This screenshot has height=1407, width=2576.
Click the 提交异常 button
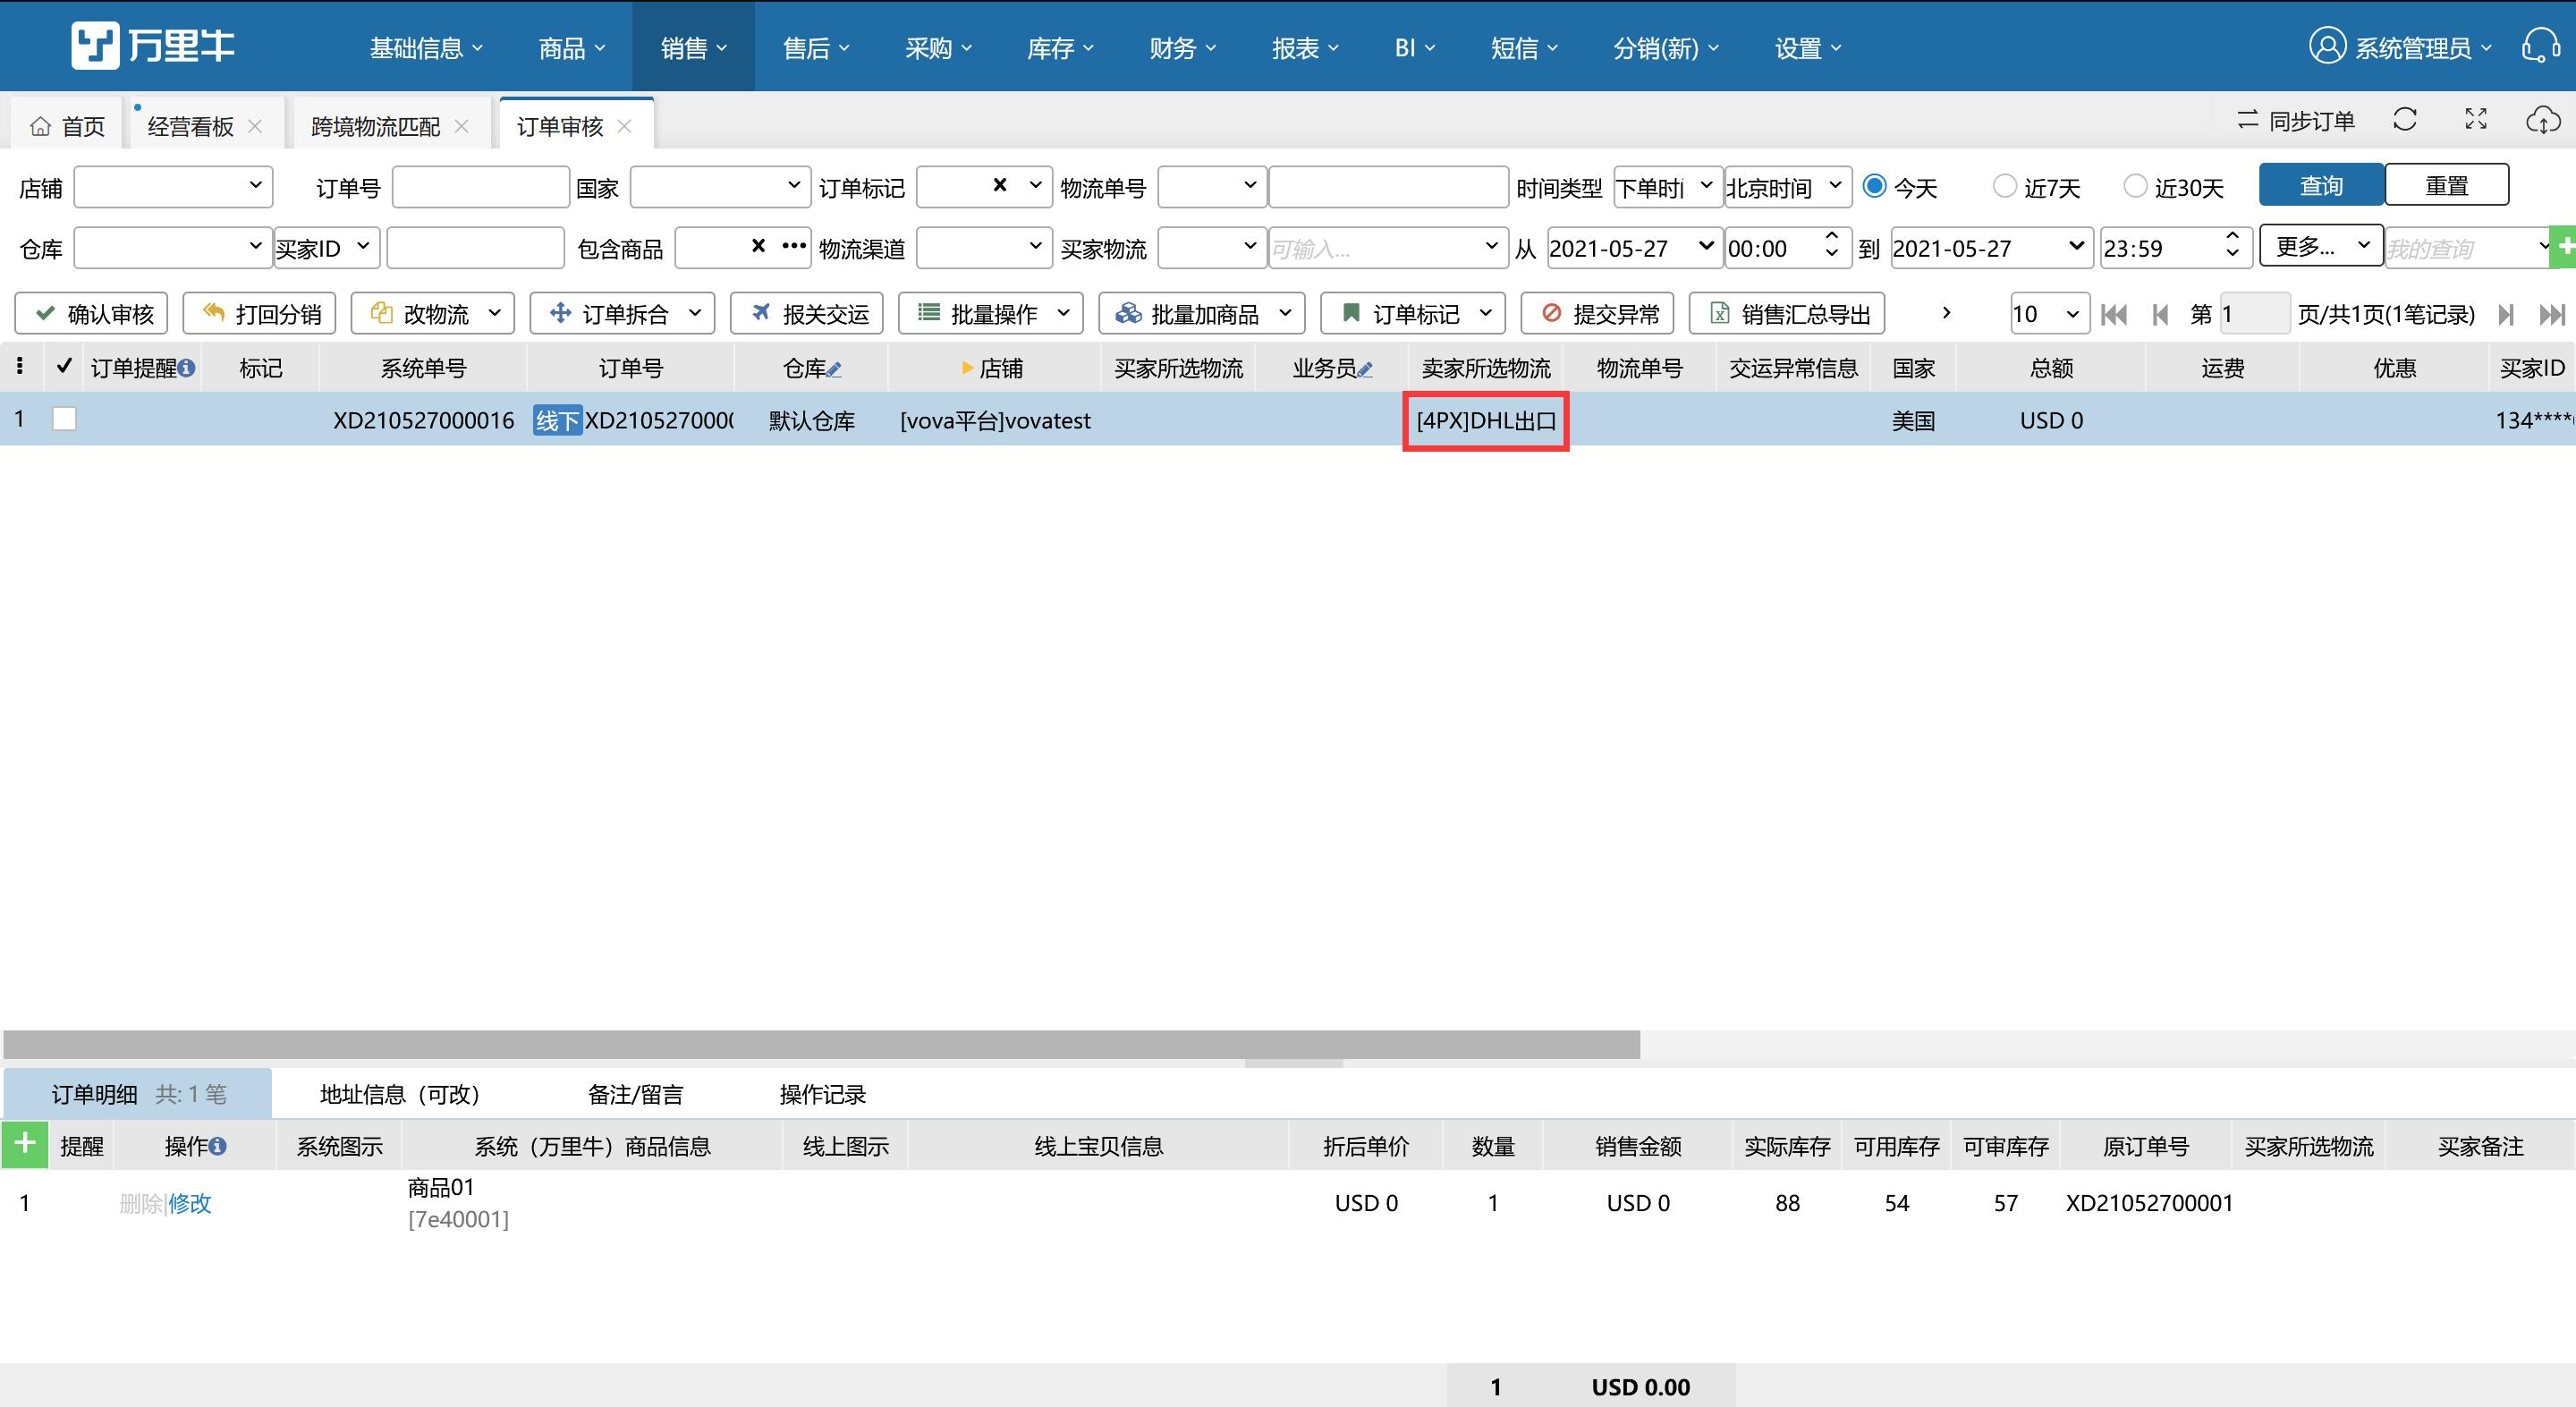tap(1597, 314)
